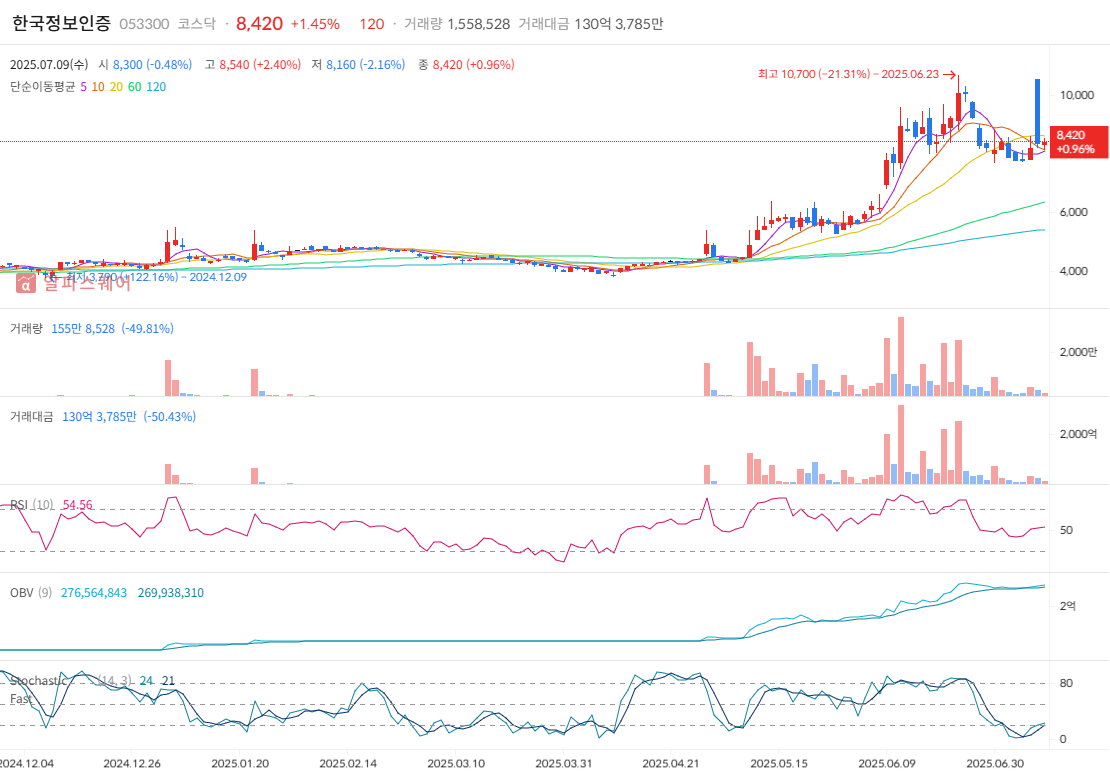Click the 2025.06.09 date axis label

(x=887, y=764)
